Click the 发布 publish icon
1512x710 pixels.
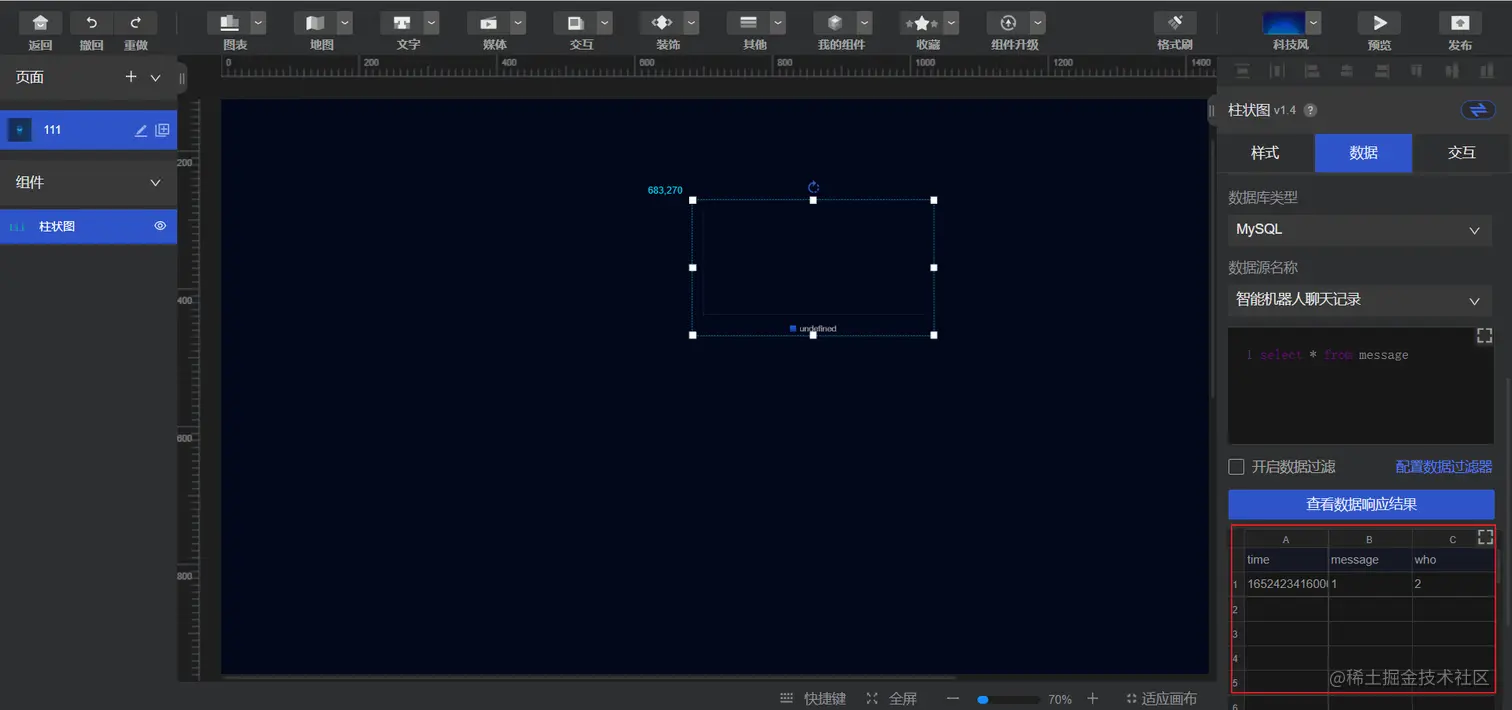[x=1460, y=22]
